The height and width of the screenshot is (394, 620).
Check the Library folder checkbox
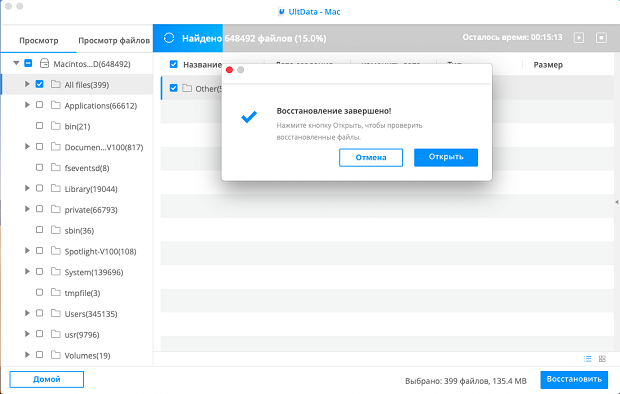tap(39, 188)
